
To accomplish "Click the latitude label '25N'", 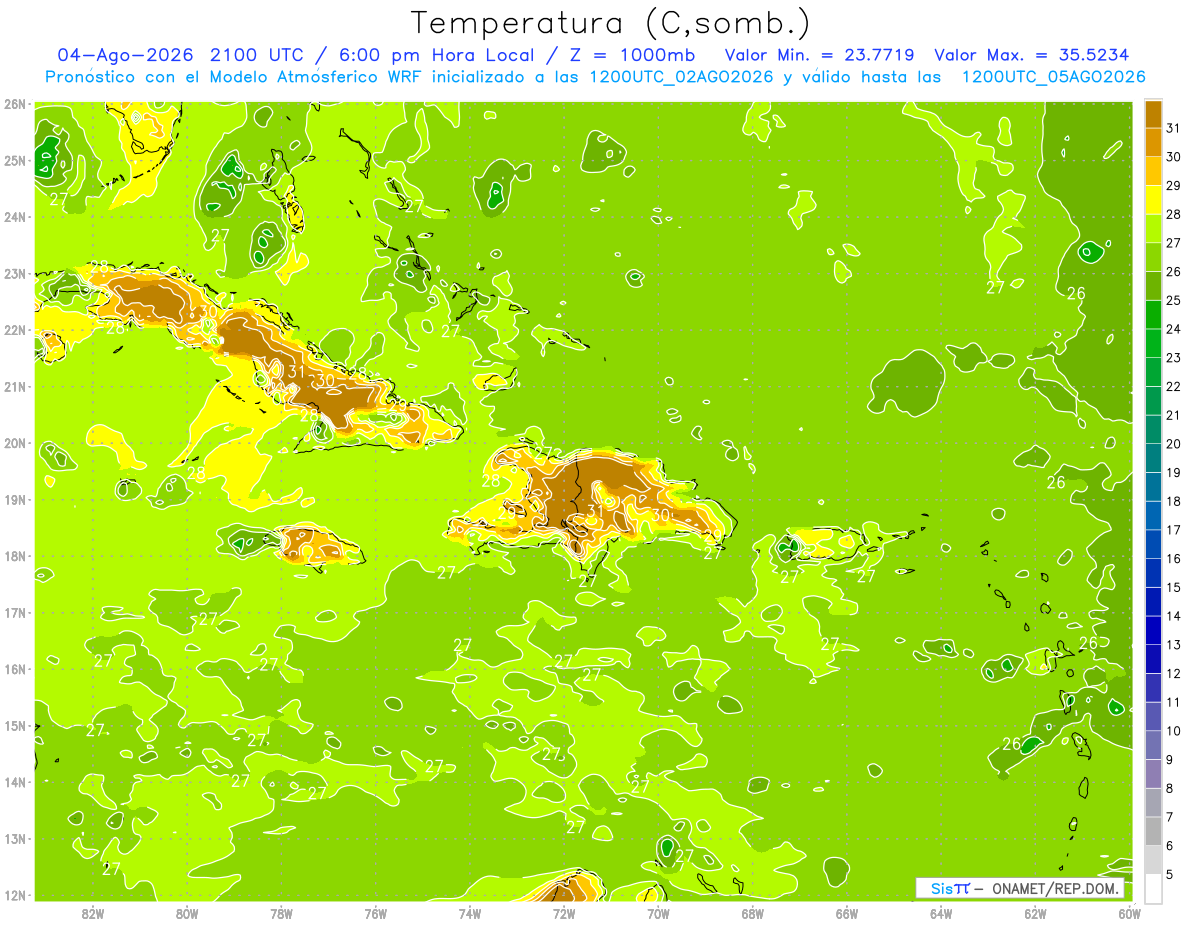I will tap(15, 160).
